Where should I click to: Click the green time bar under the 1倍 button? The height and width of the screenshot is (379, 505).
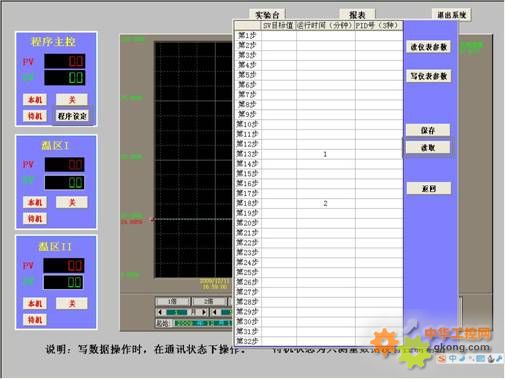click(177, 312)
